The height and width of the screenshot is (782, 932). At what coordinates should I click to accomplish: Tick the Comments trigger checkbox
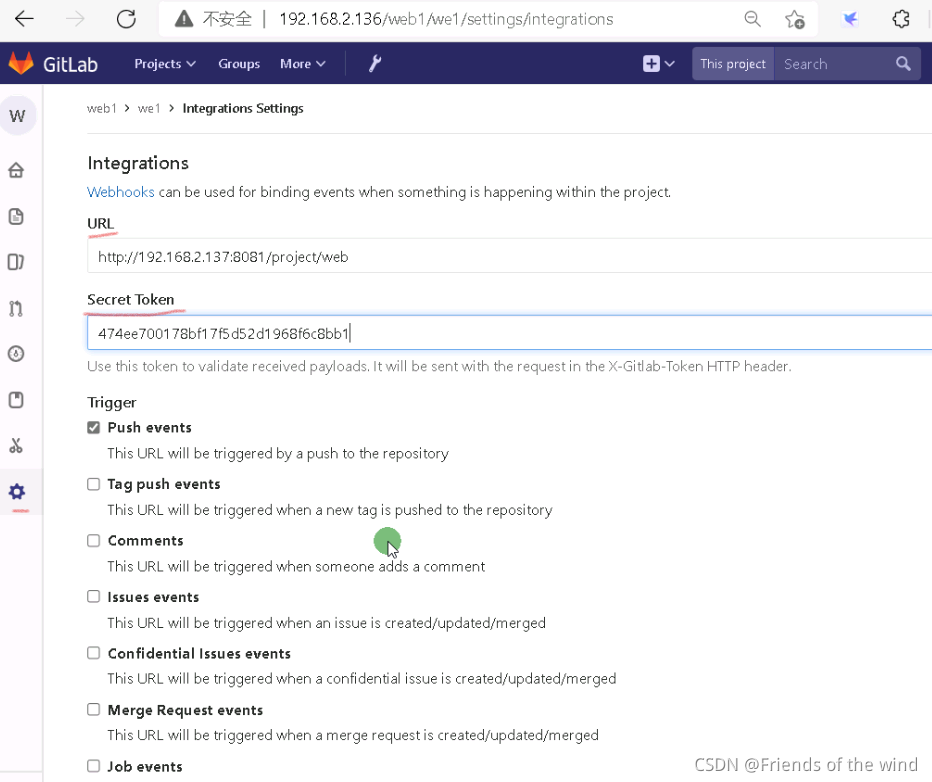click(x=93, y=541)
